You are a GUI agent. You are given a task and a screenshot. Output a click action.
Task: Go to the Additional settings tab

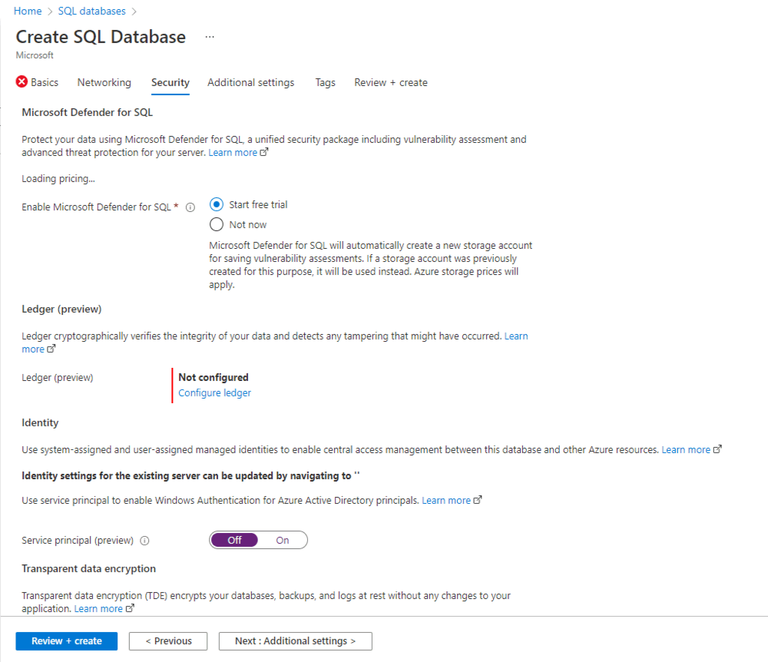pyautogui.click(x=250, y=82)
